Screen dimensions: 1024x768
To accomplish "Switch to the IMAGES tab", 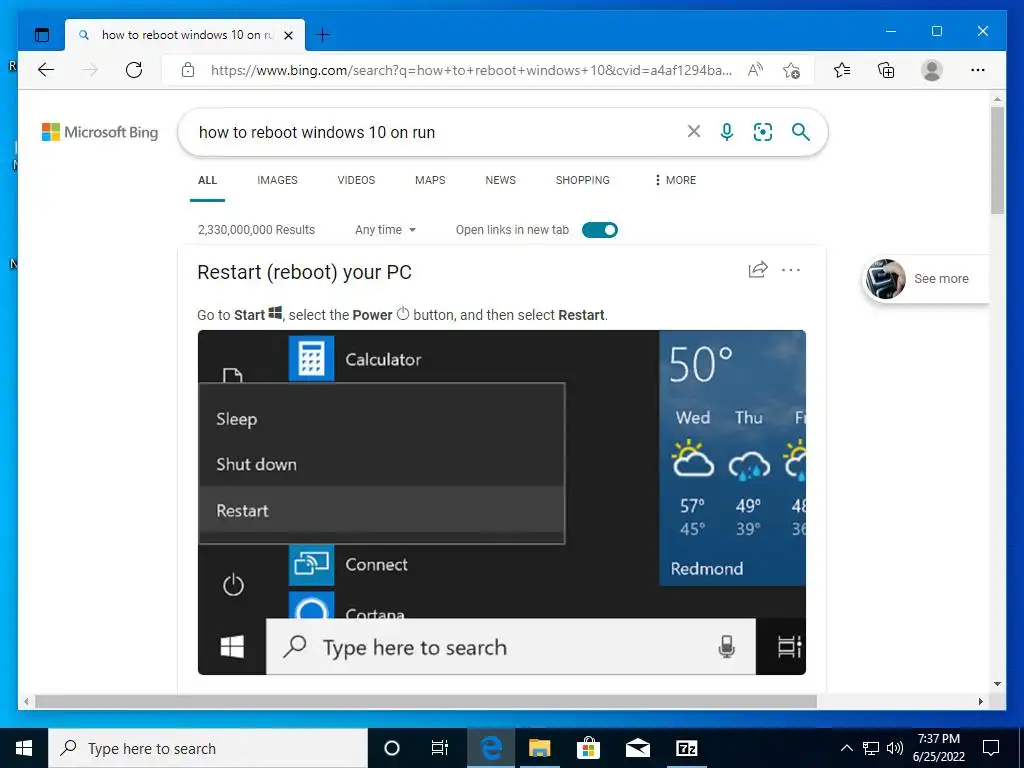I will 278,180.
